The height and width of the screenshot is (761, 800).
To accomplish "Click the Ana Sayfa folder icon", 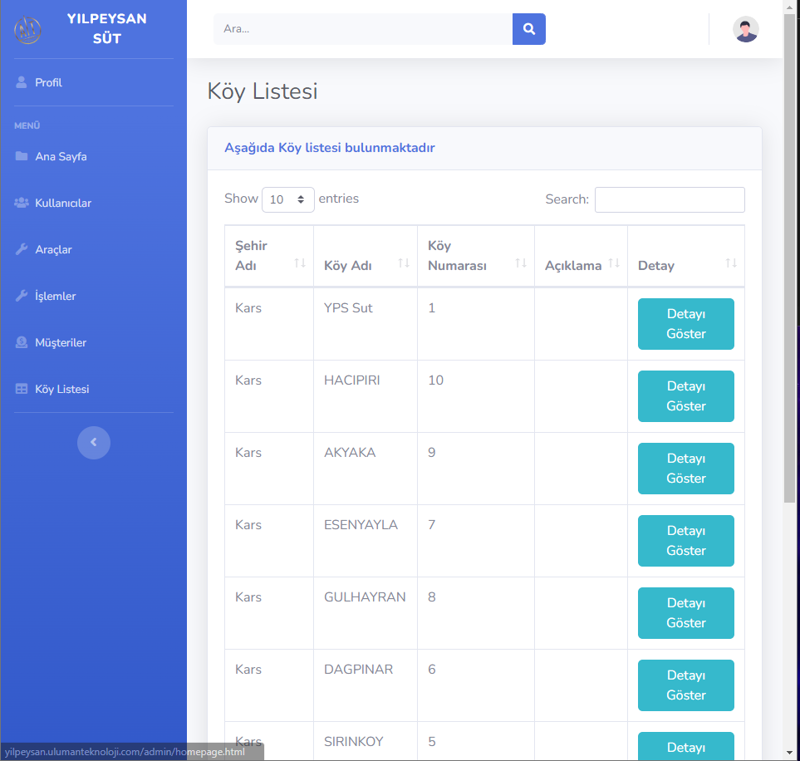I will [x=21, y=157].
